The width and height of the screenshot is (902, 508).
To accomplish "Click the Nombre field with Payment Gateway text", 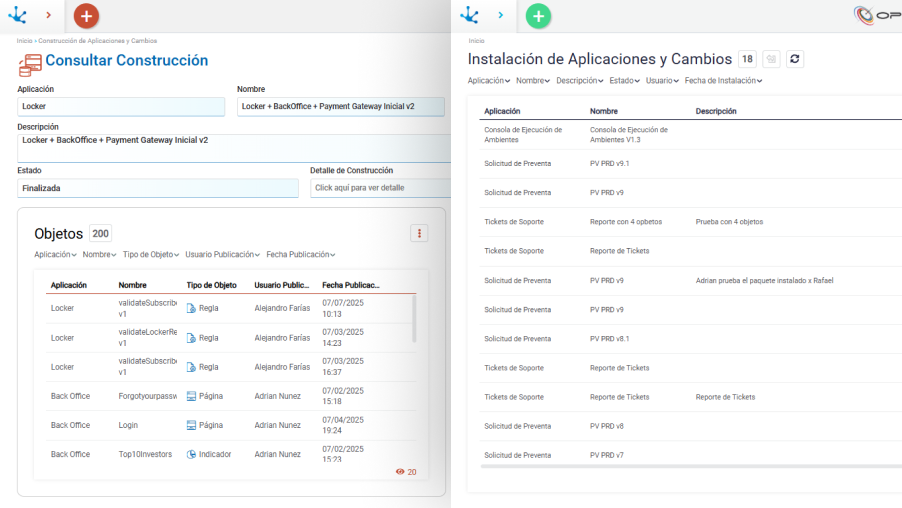I will tap(341, 106).
